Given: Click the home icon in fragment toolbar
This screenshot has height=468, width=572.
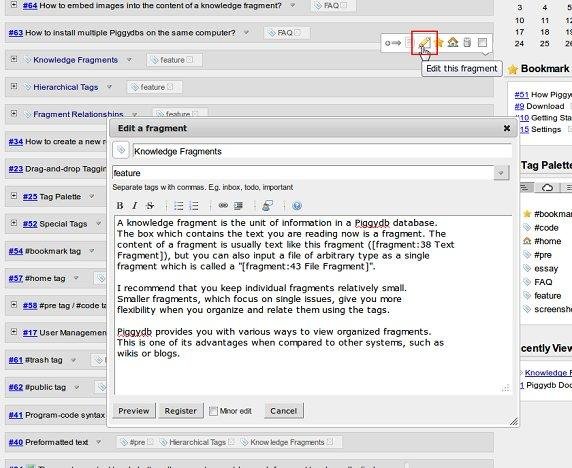Looking at the screenshot, I should [453, 42].
